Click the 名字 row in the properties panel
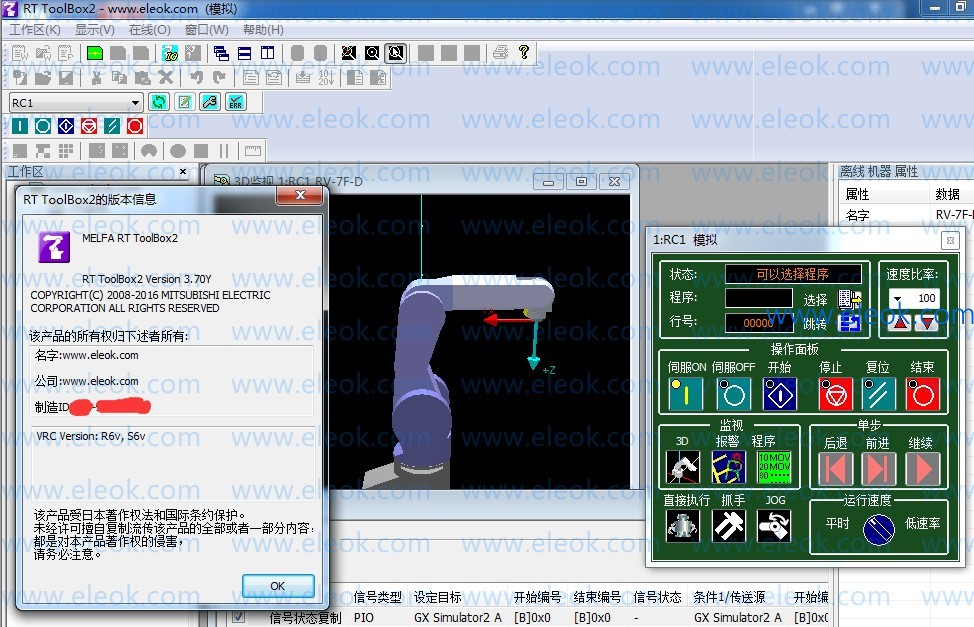Screen dimensions: 974x627 click(x=906, y=215)
